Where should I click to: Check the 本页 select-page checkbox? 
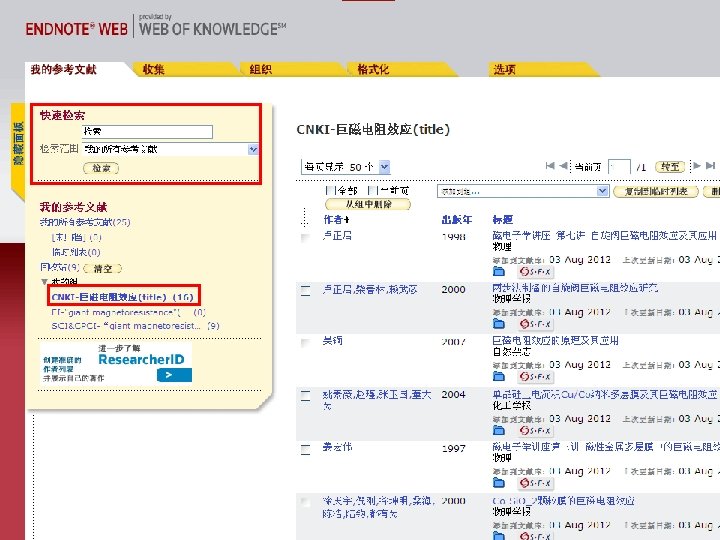(372, 191)
